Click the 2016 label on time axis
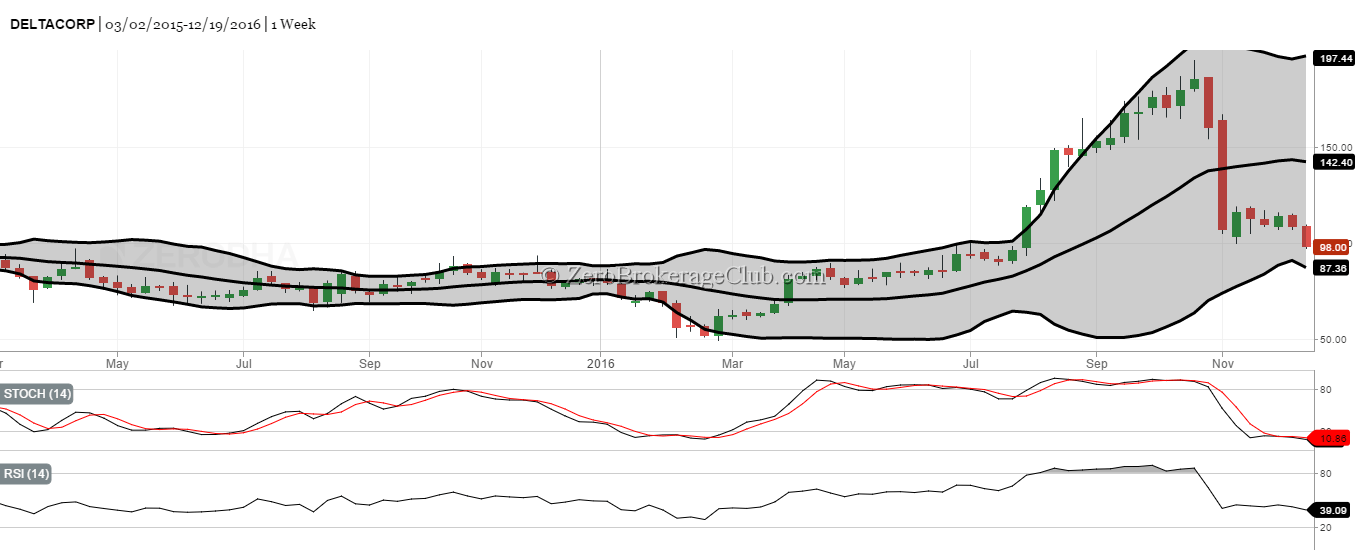The width and height of the screenshot is (1364, 550). click(x=600, y=362)
